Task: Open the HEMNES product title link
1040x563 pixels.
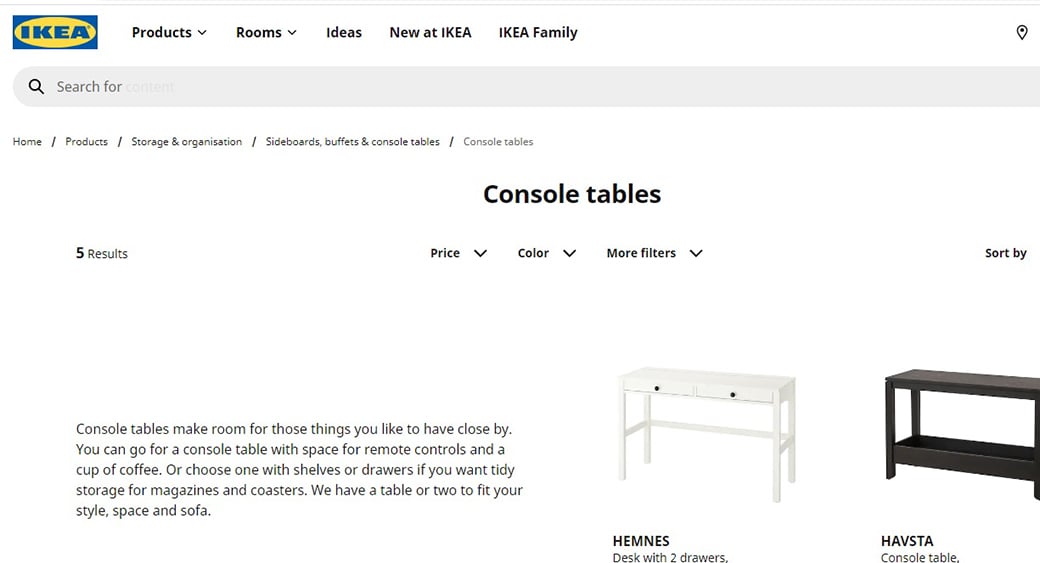Action: pyautogui.click(x=641, y=541)
